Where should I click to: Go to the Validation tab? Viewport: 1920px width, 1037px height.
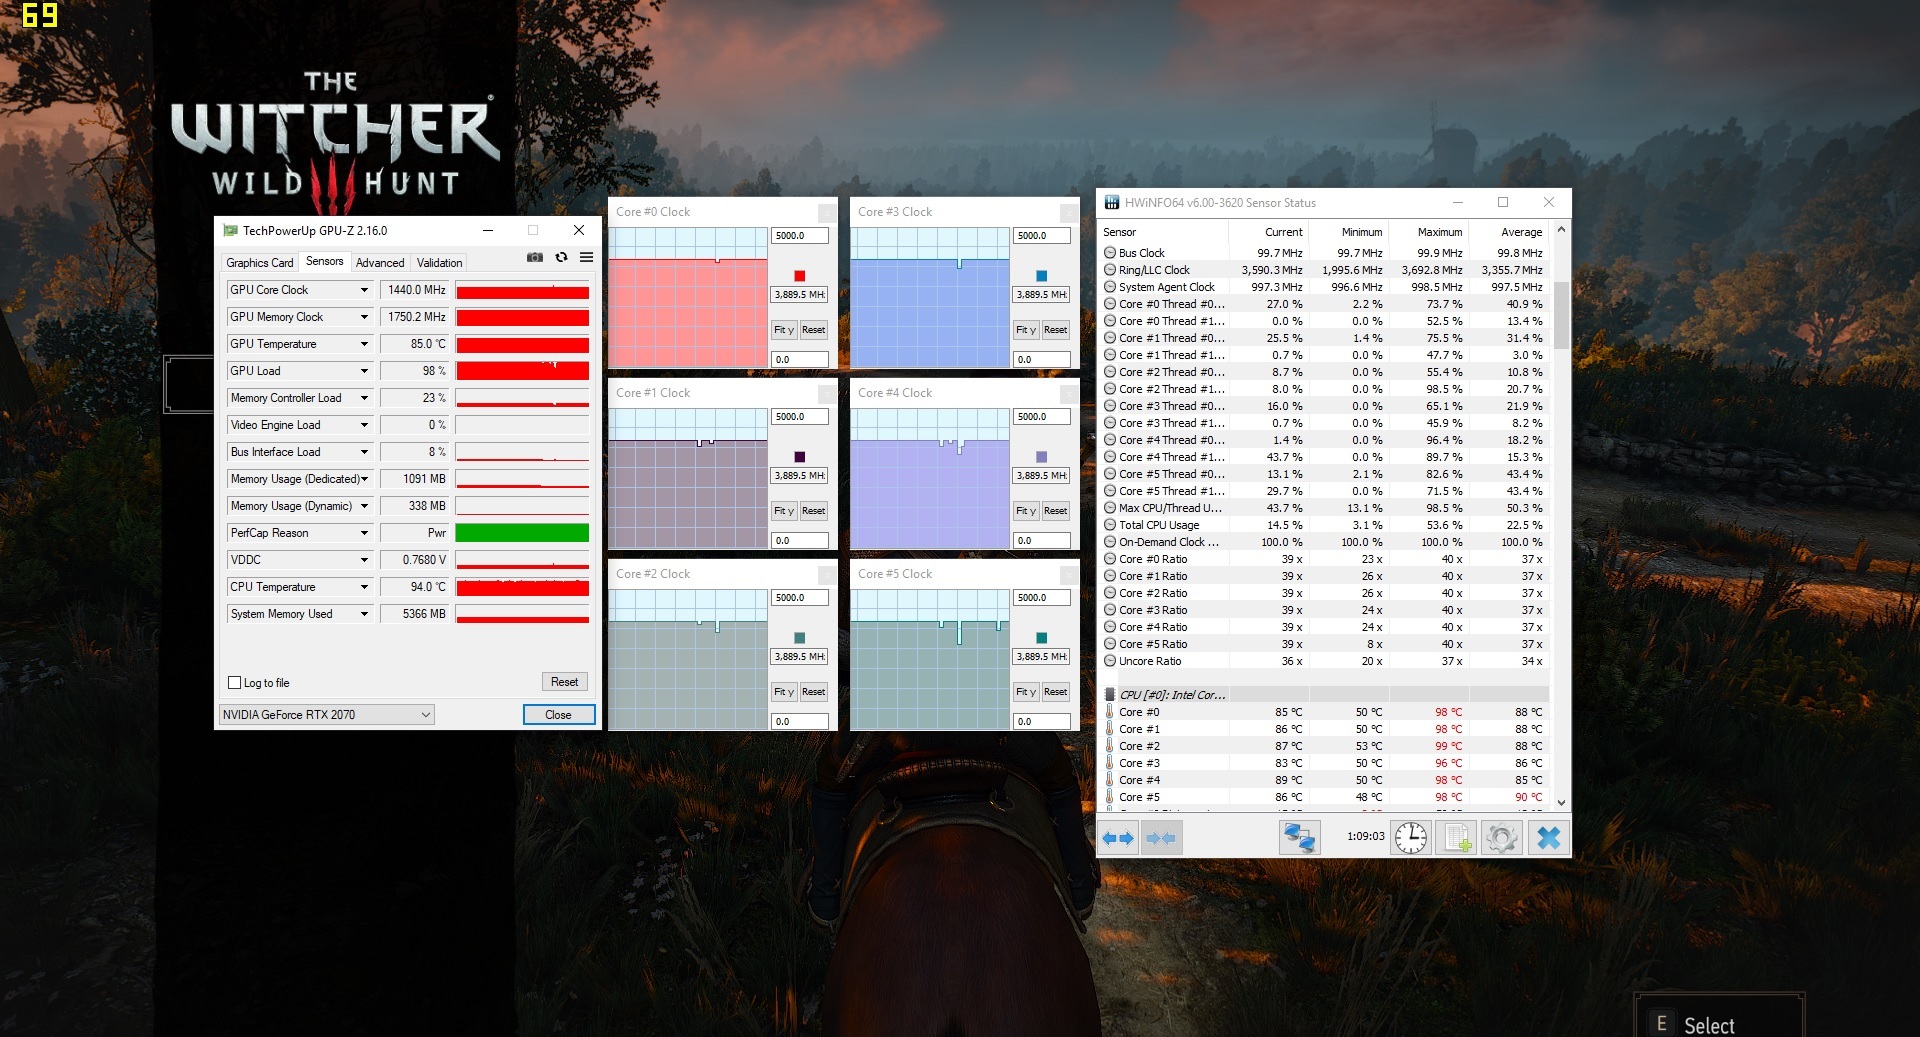pos(439,263)
